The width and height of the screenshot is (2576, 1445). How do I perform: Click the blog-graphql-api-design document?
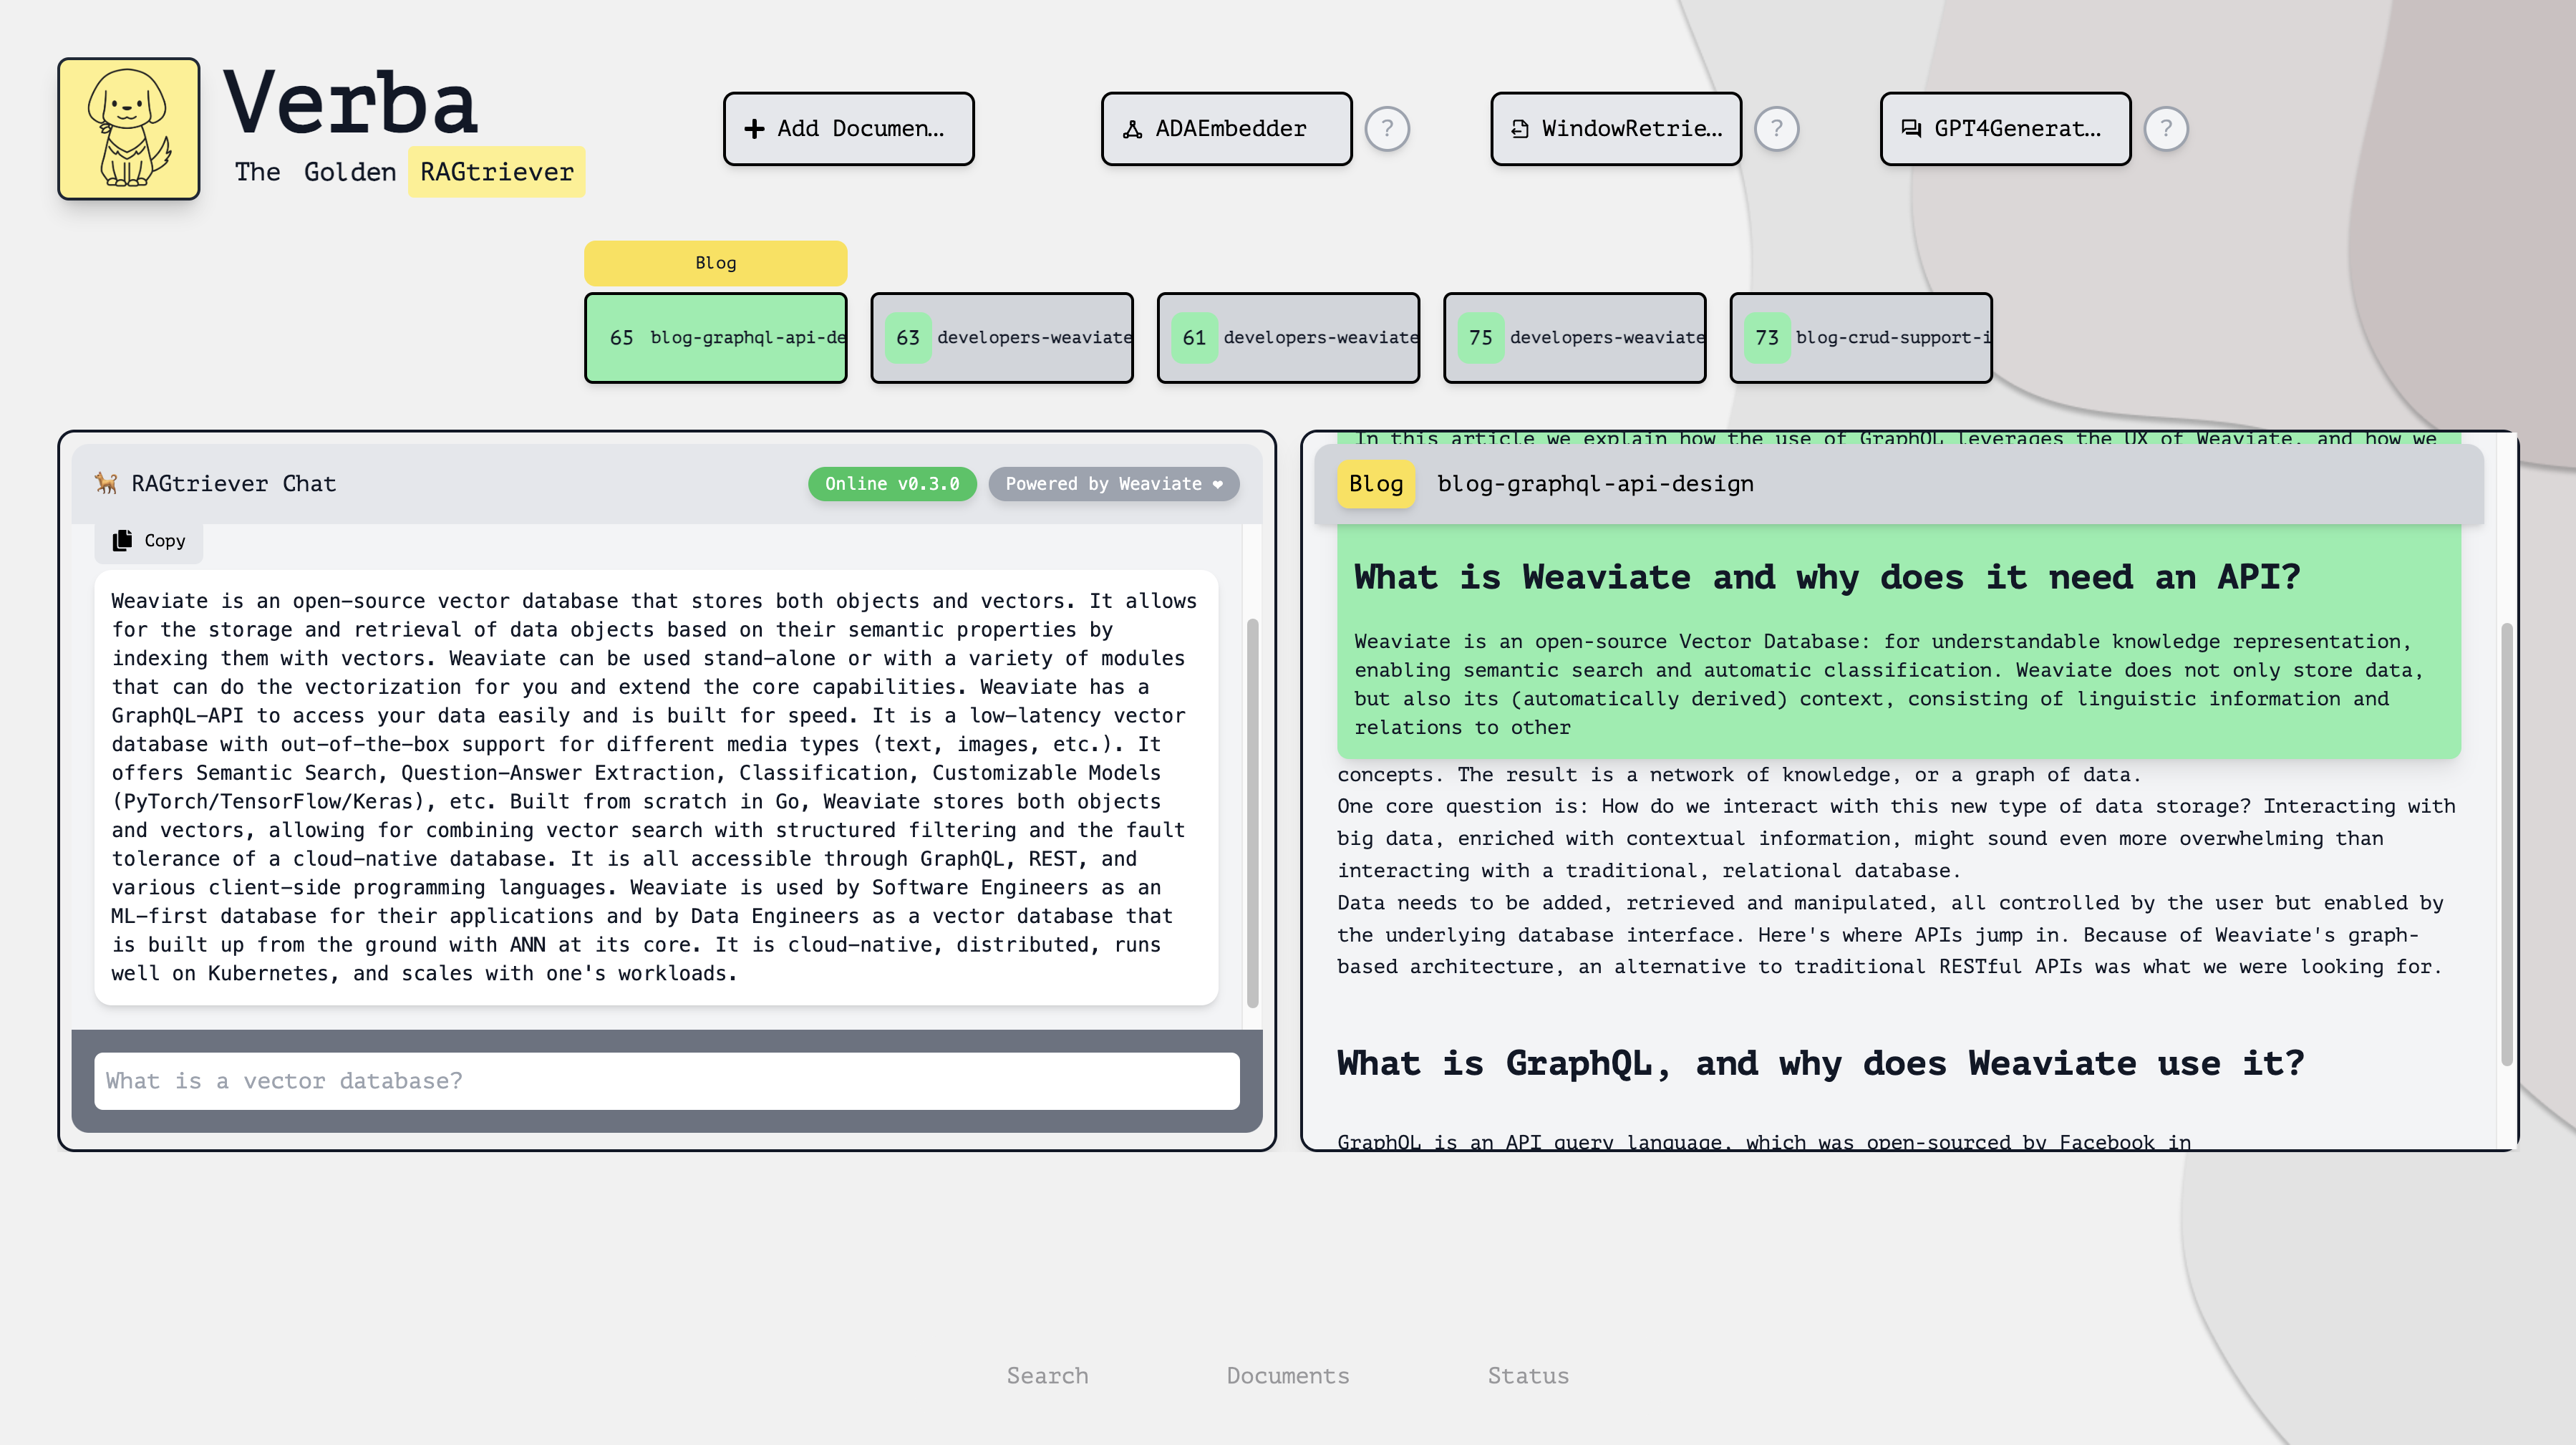[x=717, y=336]
